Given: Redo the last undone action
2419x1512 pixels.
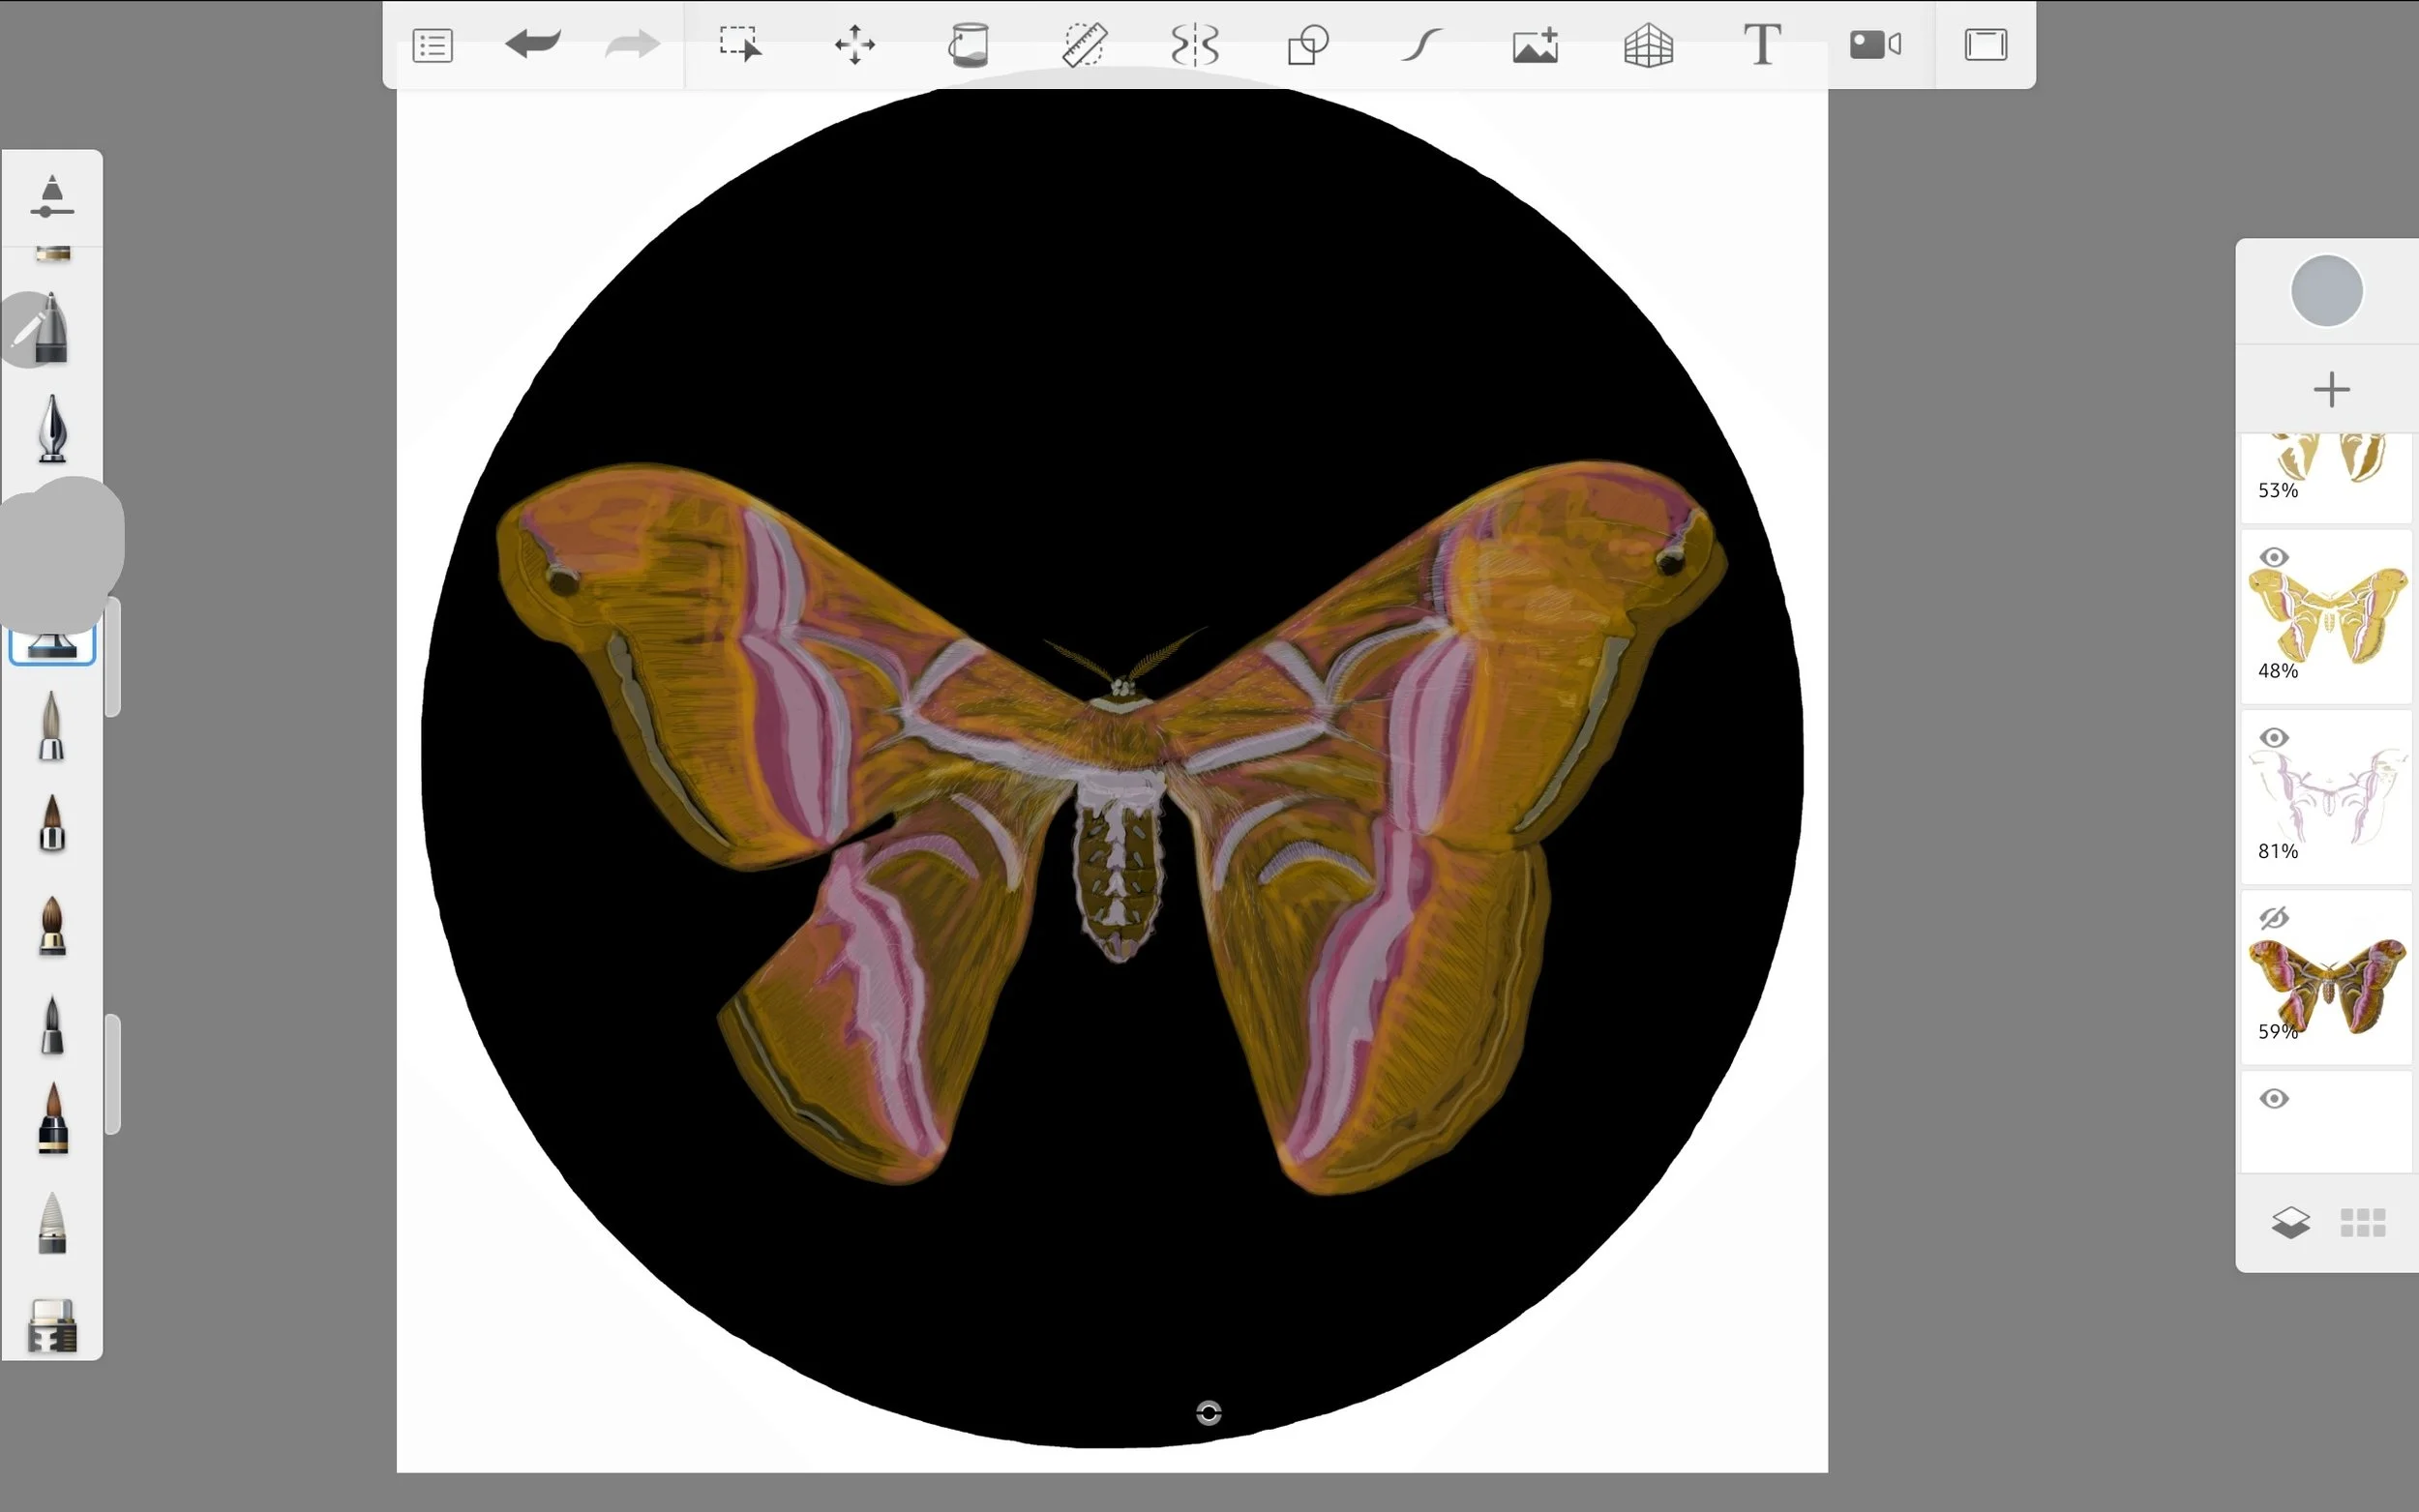Looking at the screenshot, I should (632, 44).
